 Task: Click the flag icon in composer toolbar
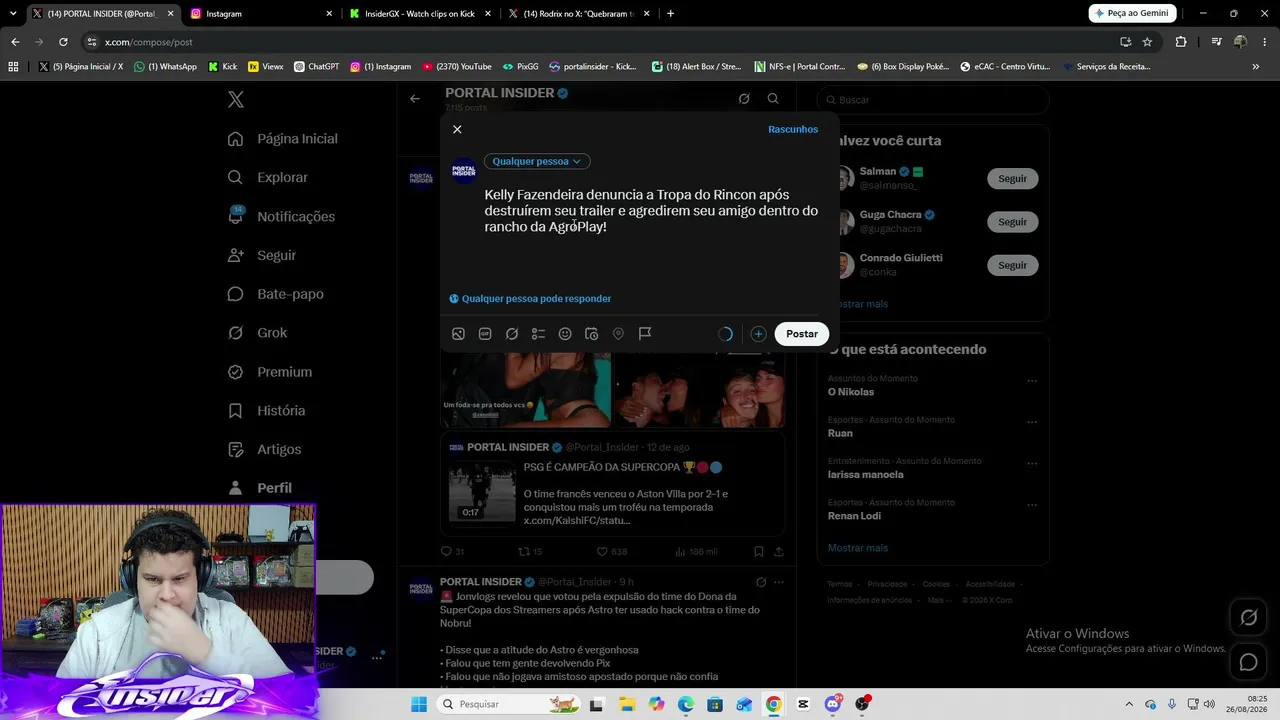pos(645,334)
